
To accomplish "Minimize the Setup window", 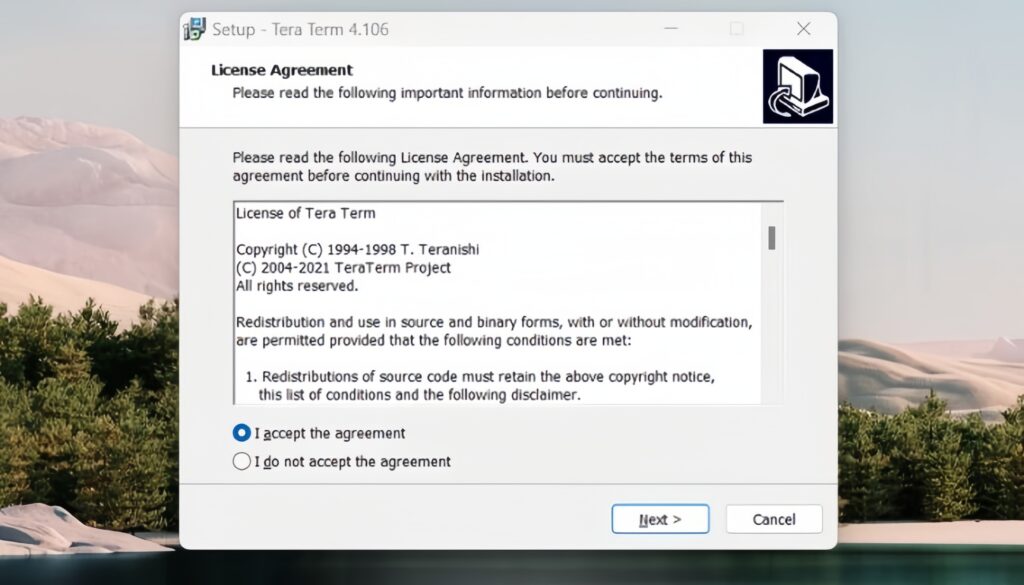I will [671, 29].
